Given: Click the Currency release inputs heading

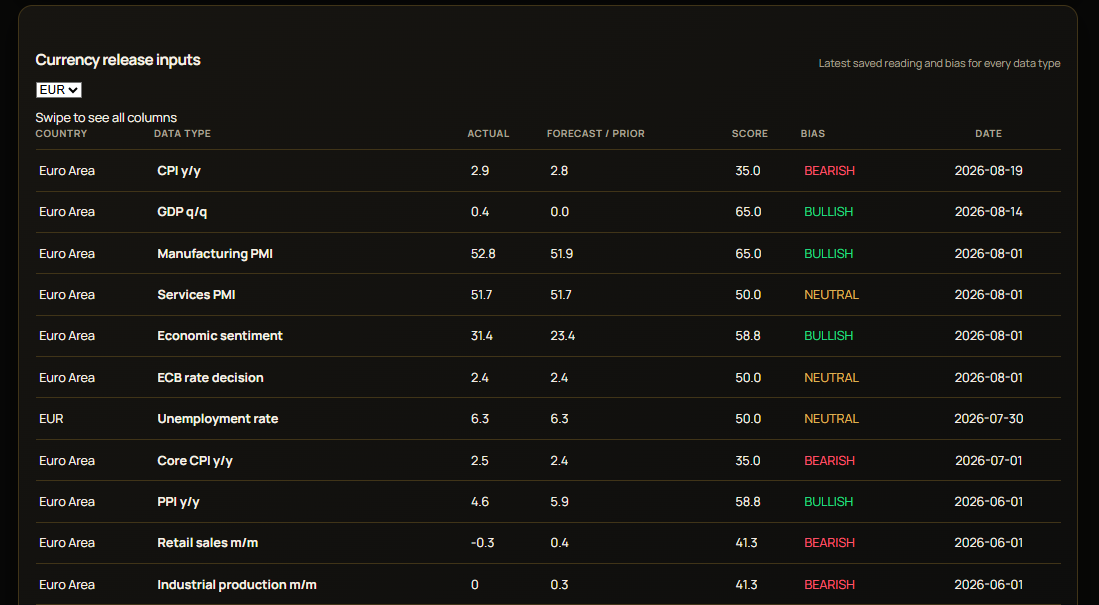Looking at the screenshot, I should point(118,60).
